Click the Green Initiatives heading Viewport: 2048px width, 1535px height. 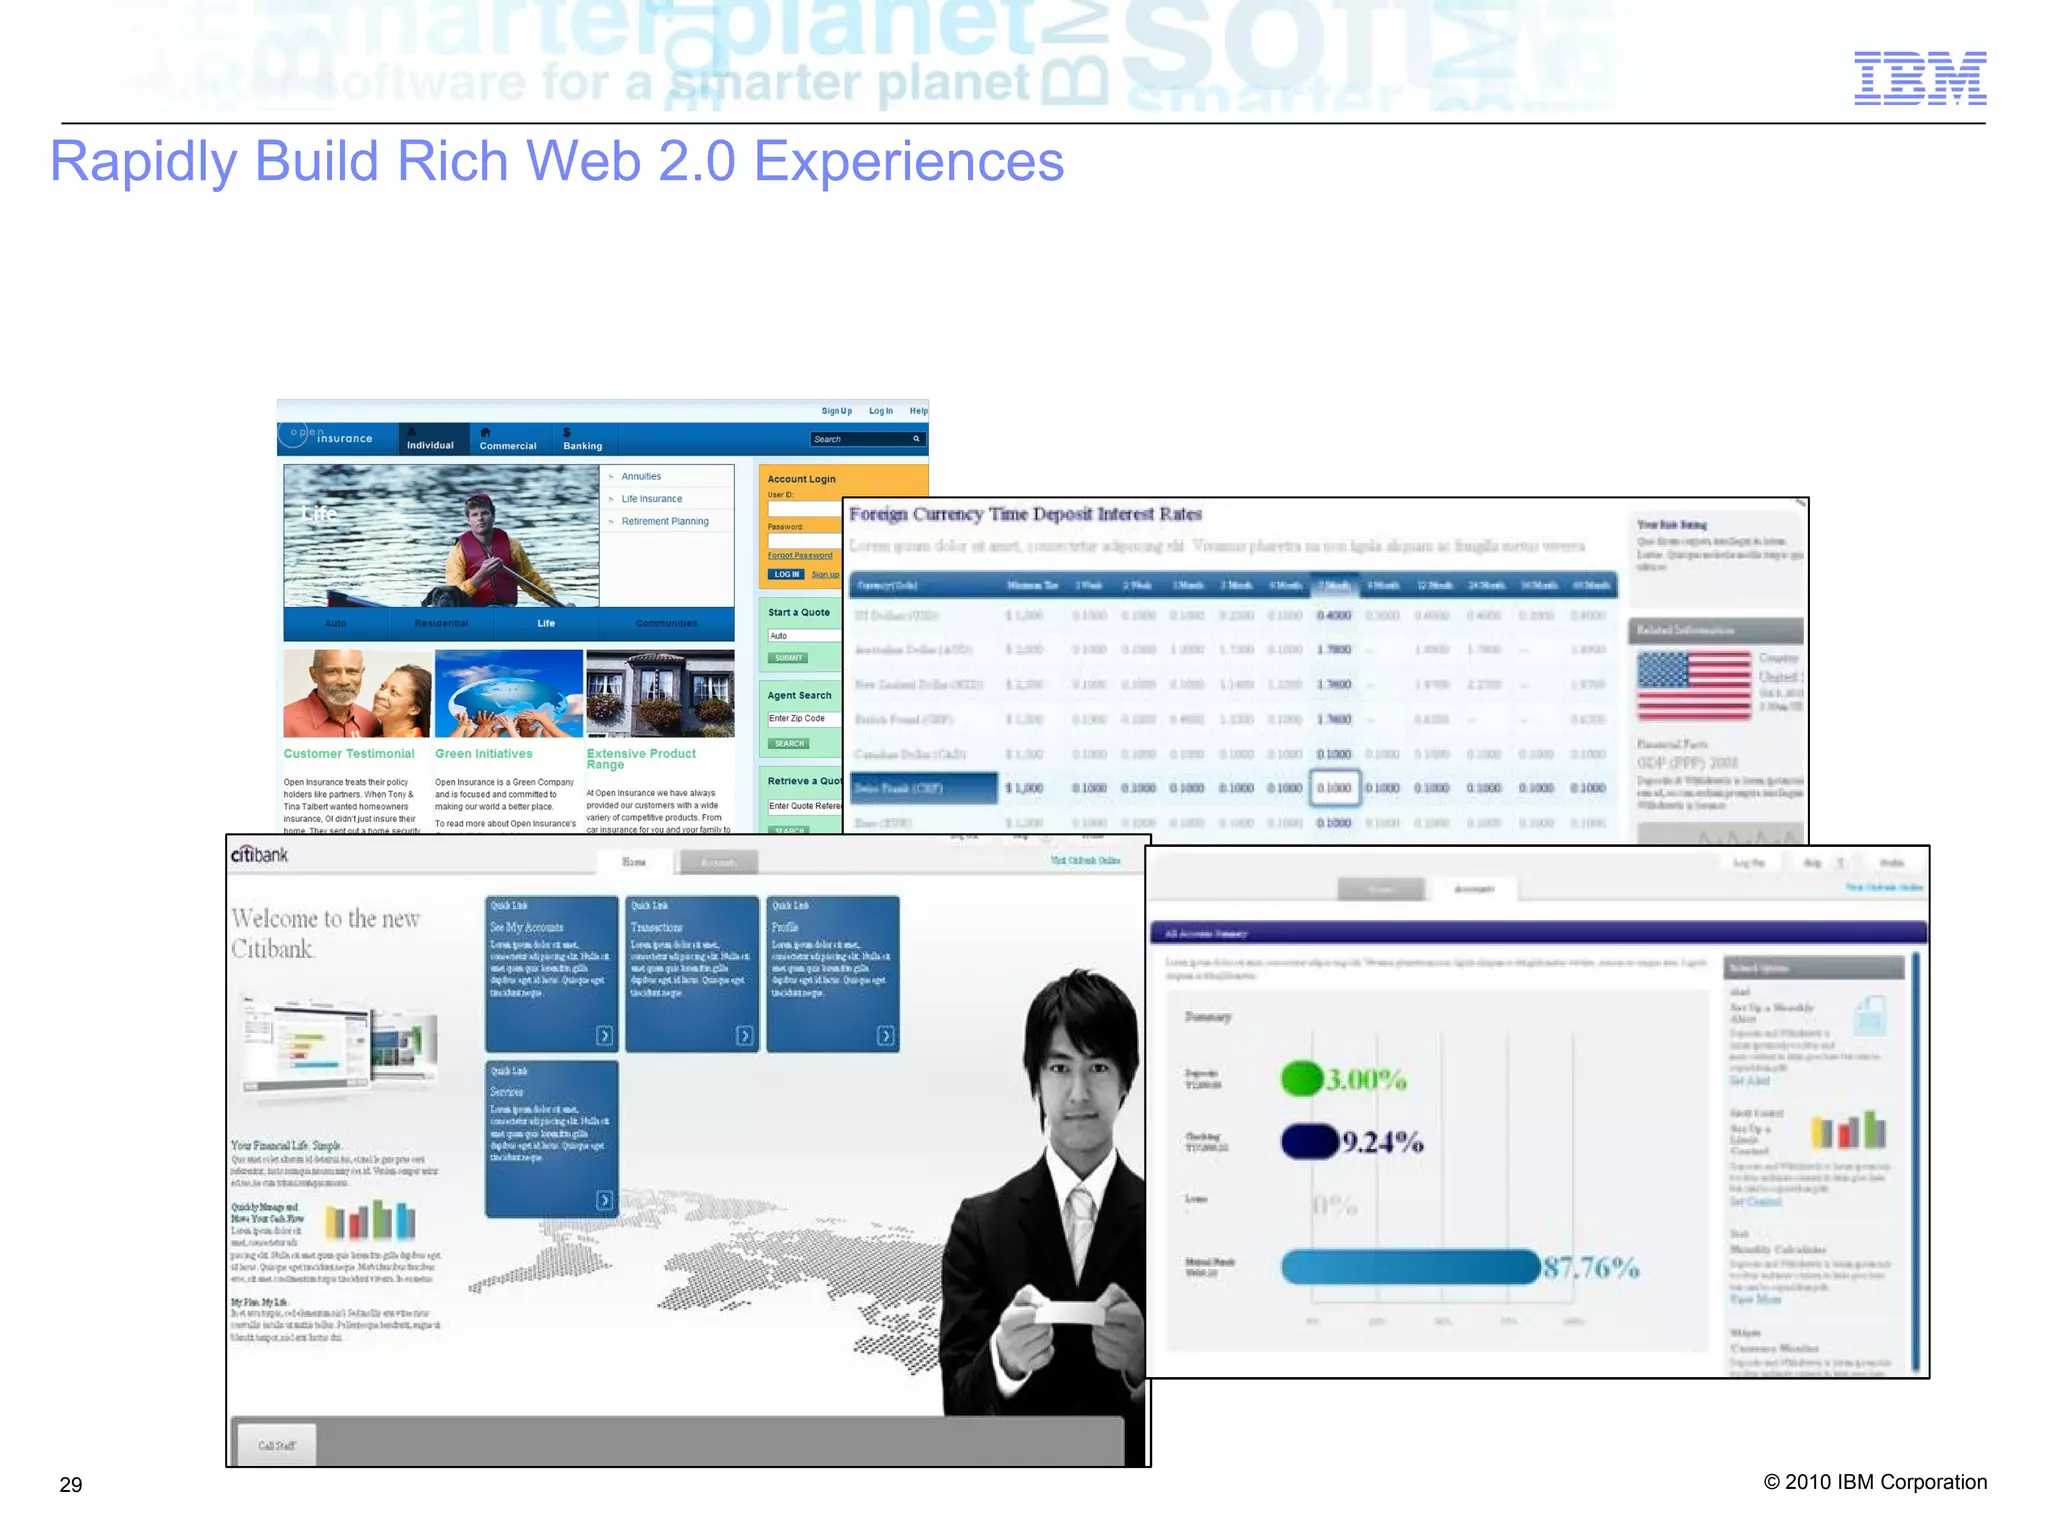(484, 754)
